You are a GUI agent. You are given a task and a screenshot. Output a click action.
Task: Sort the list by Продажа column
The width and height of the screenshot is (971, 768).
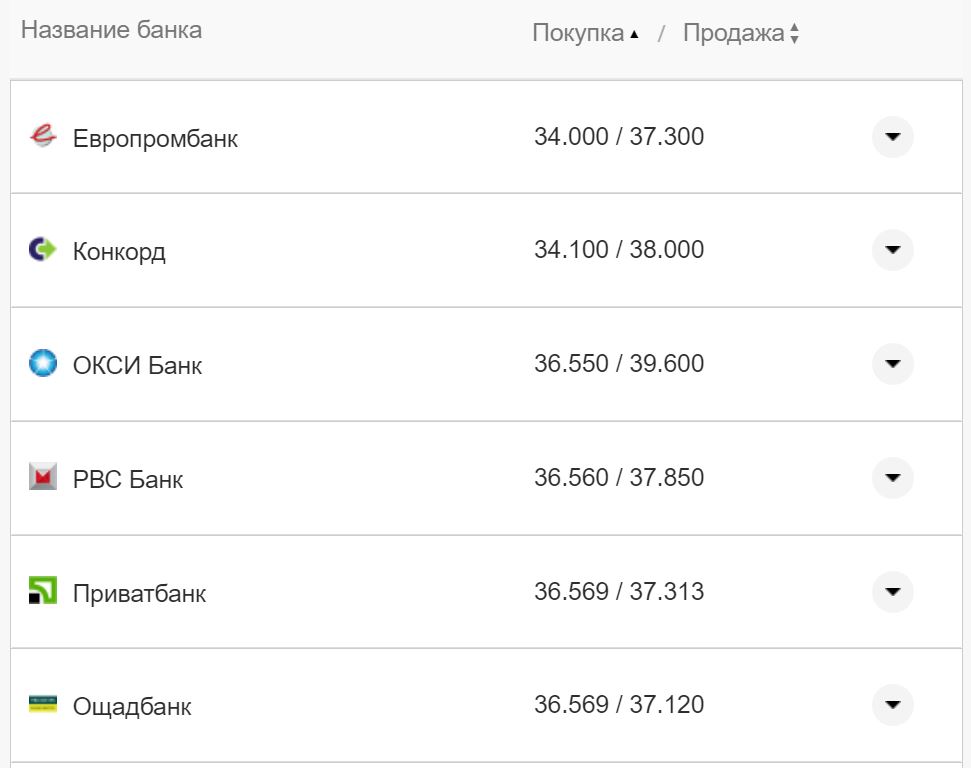point(740,33)
